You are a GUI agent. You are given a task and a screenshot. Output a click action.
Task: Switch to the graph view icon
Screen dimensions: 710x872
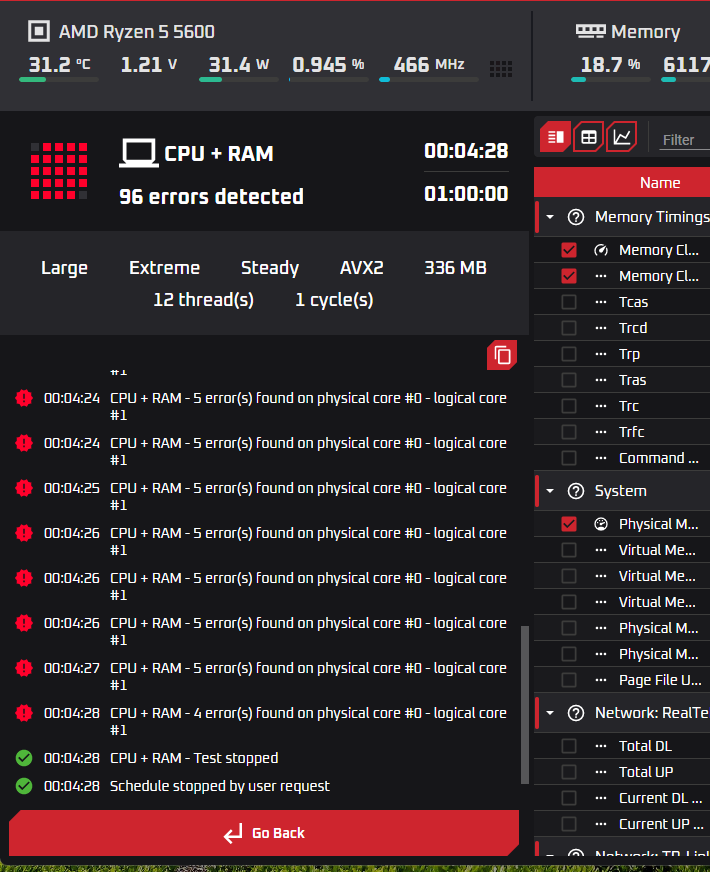coord(621,137)
